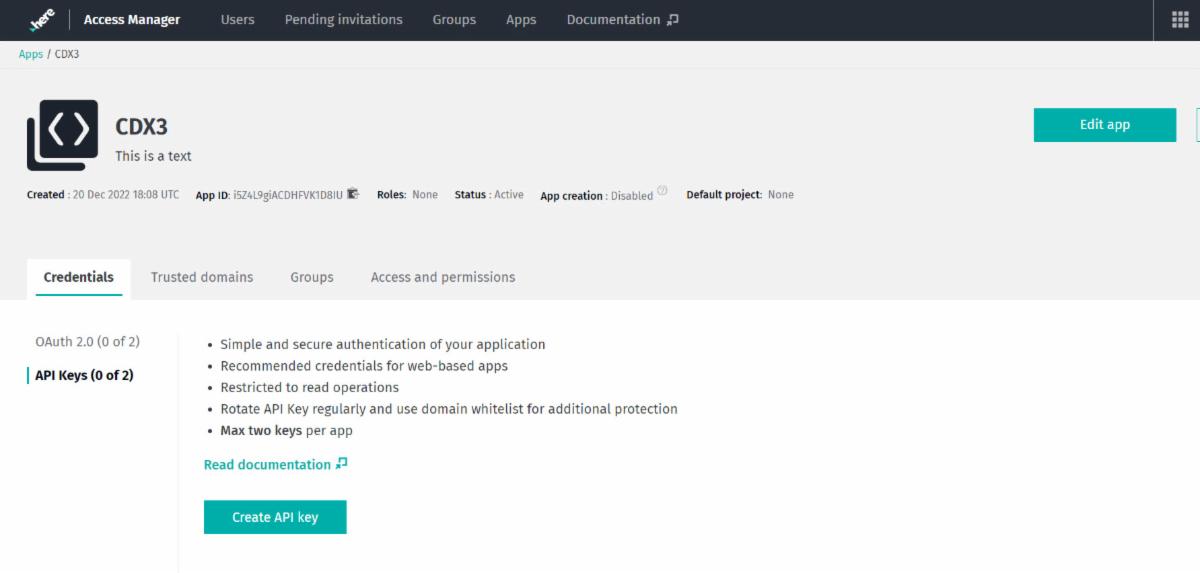Image resolution: width=1200 pixels, height=573 pixels.
Task: Open Apps in the top navigation
Action: click(x=521, y=20)
